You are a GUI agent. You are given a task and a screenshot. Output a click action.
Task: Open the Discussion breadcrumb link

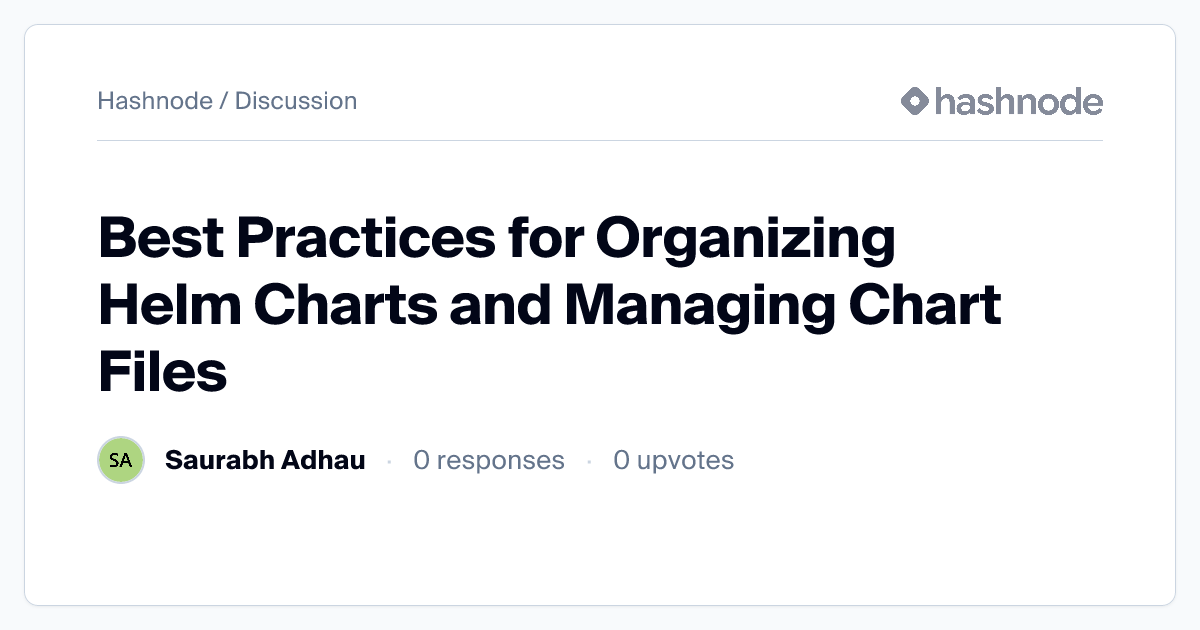(296, 101)
